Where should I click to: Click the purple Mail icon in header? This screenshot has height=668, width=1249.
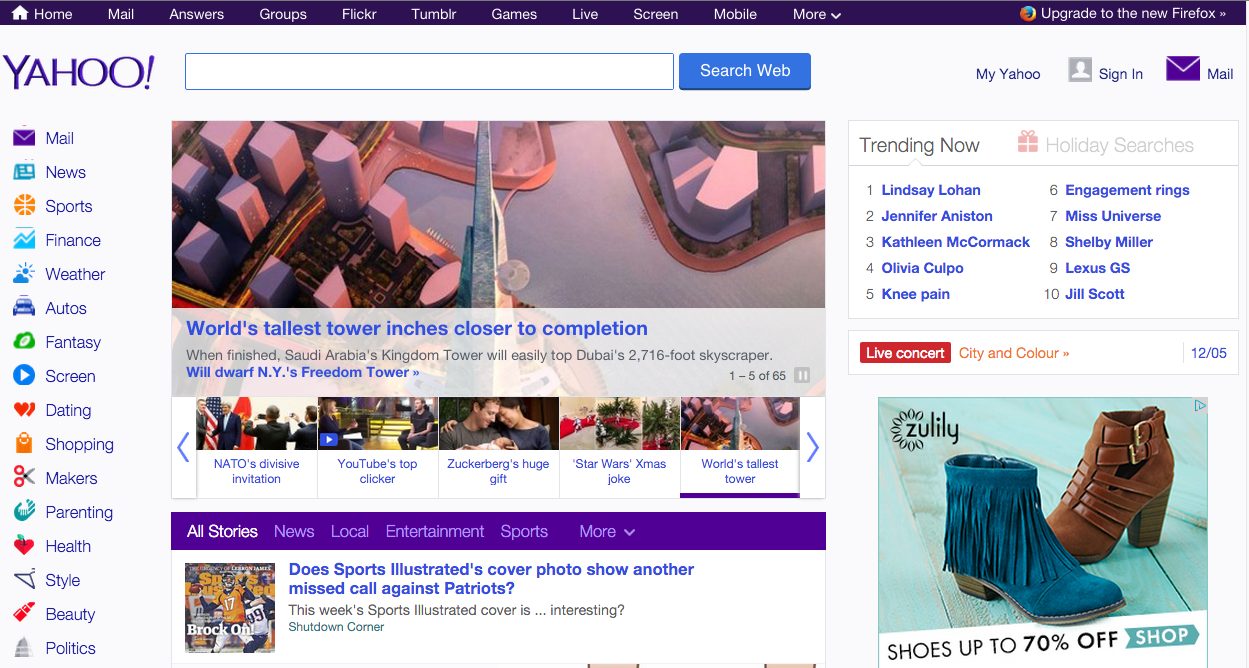(x=1183, y=70)
